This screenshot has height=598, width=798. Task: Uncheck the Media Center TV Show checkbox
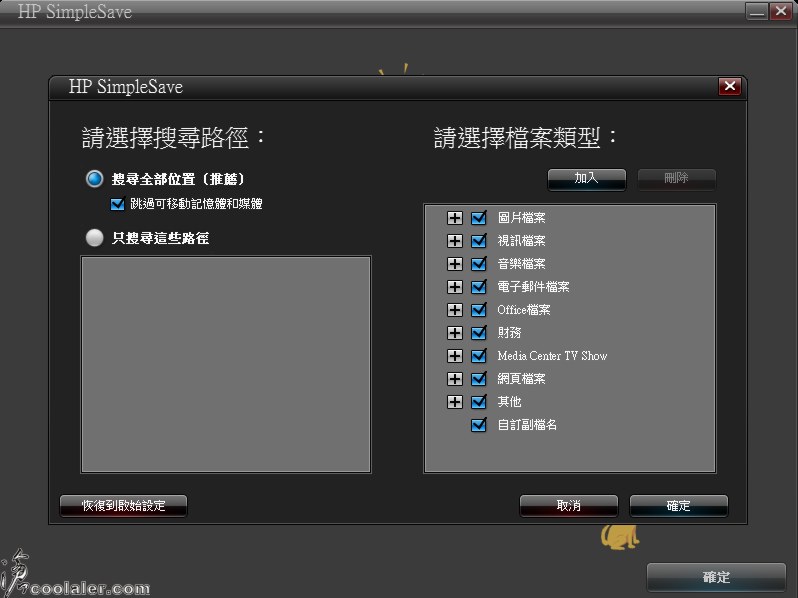click(x=478, y=356)
